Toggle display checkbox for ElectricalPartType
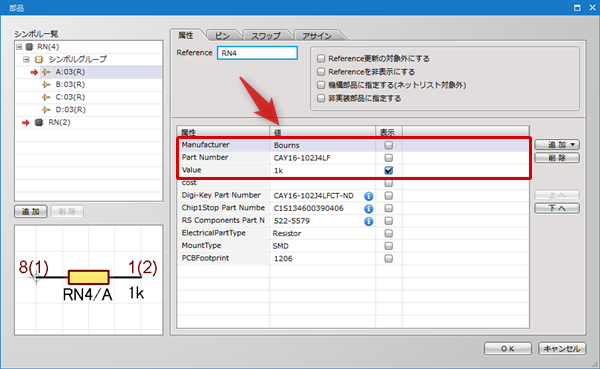Viewport: 600px width, 369px height. [388, 233]
